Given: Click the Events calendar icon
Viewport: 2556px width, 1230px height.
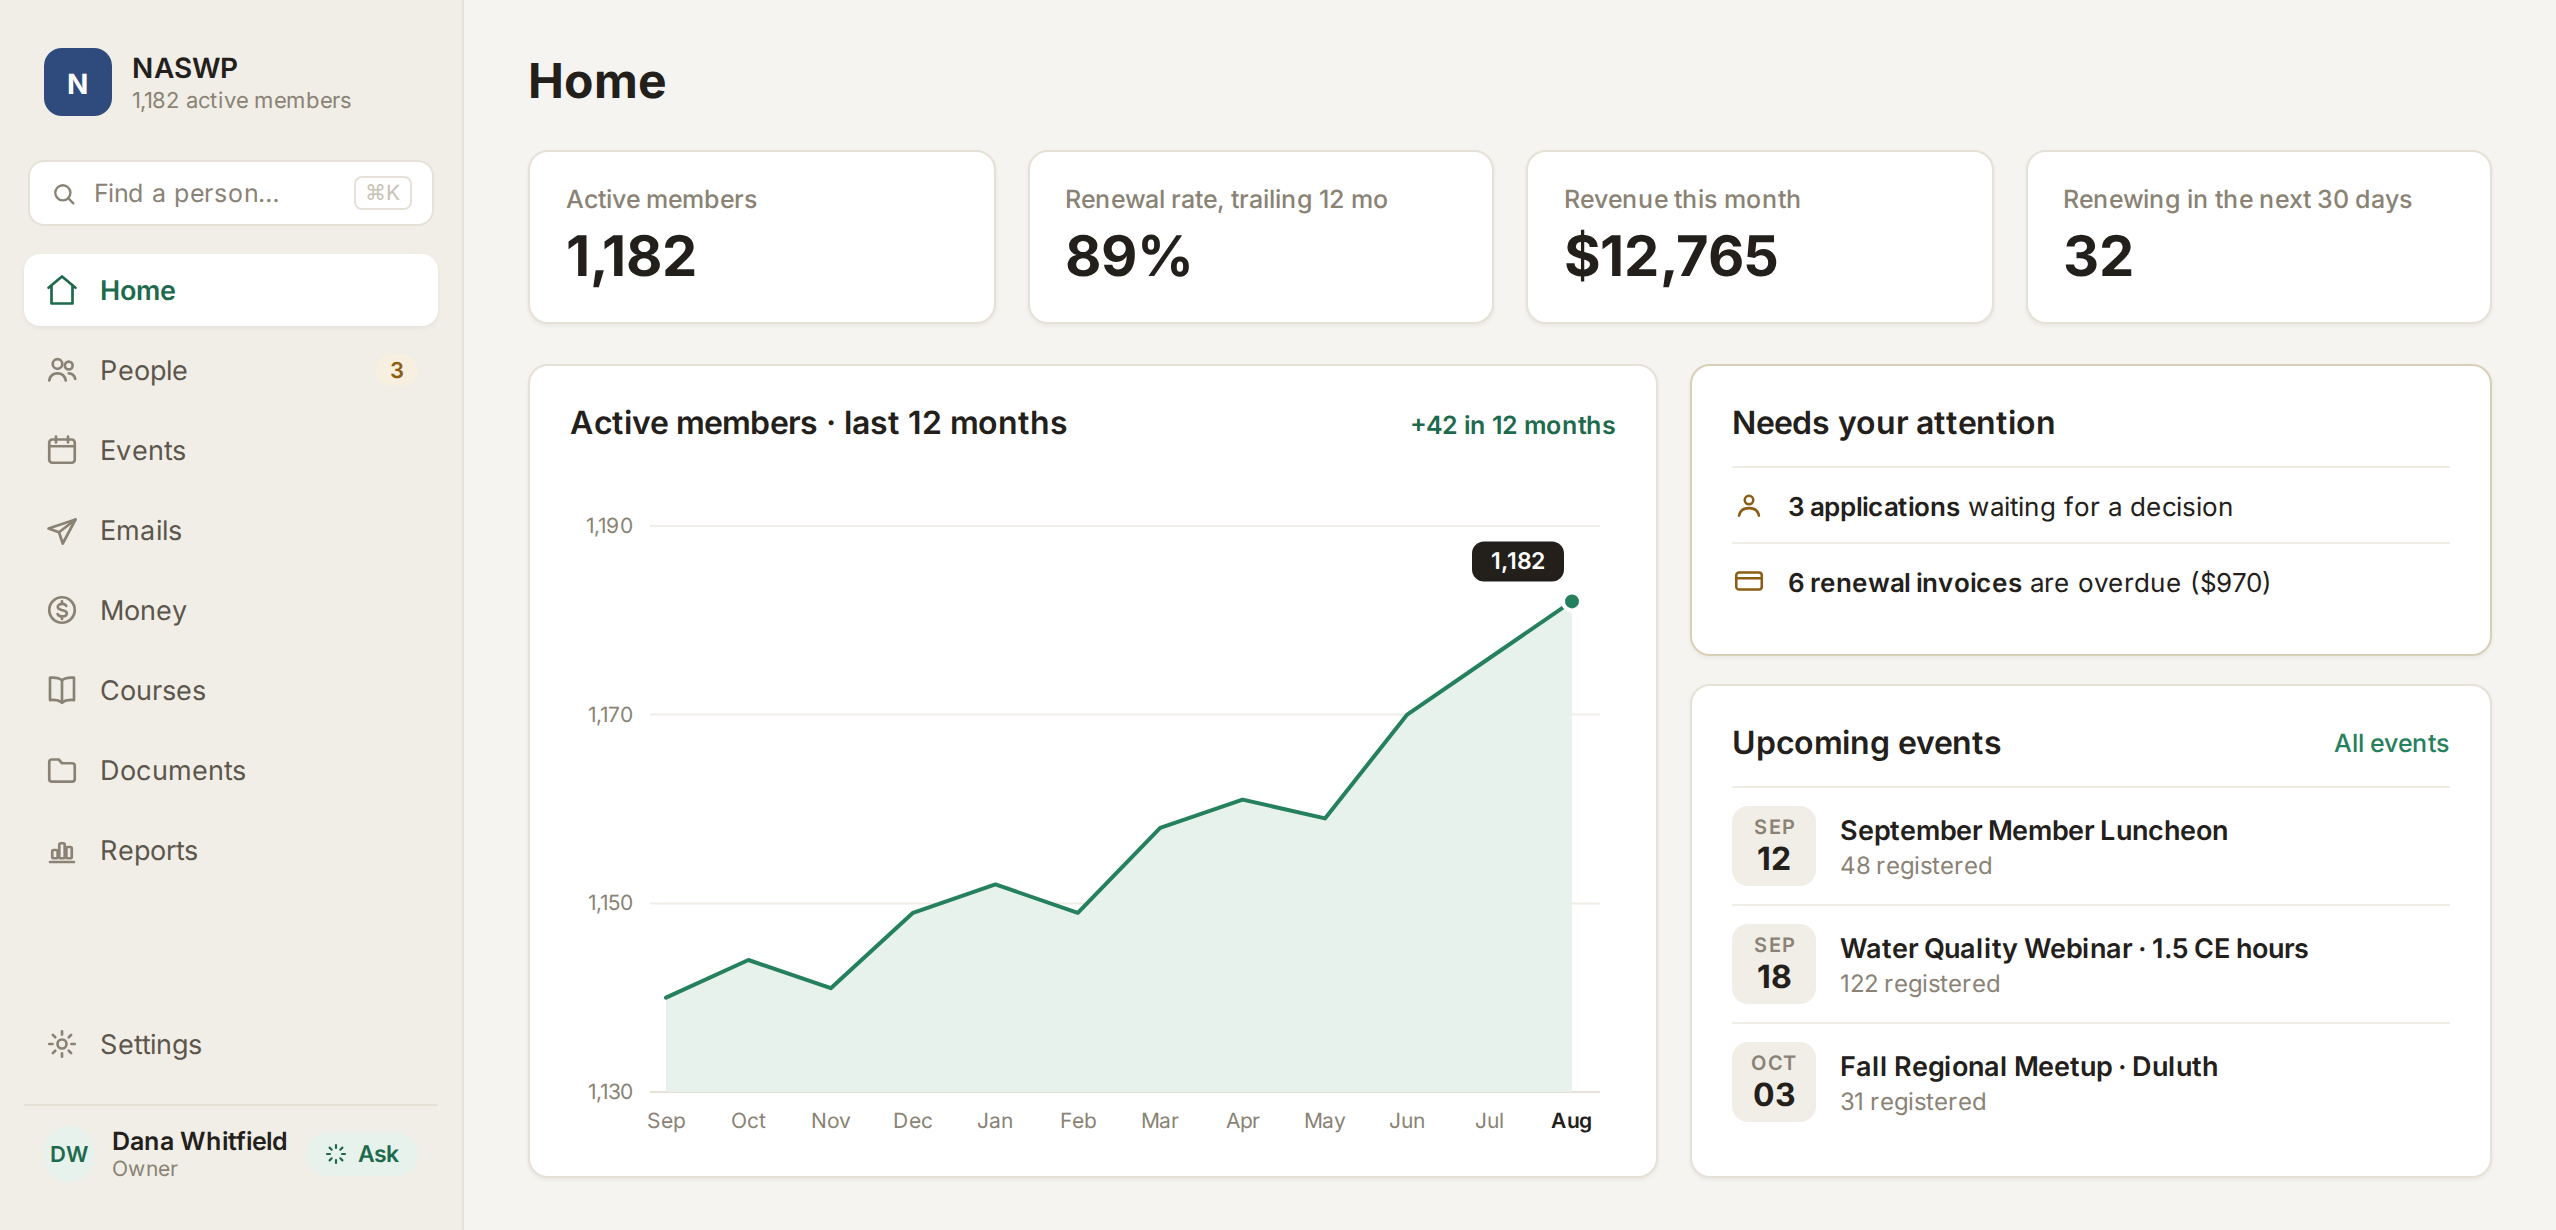Looking at the screenshot, I should click(x=62, y=450).
